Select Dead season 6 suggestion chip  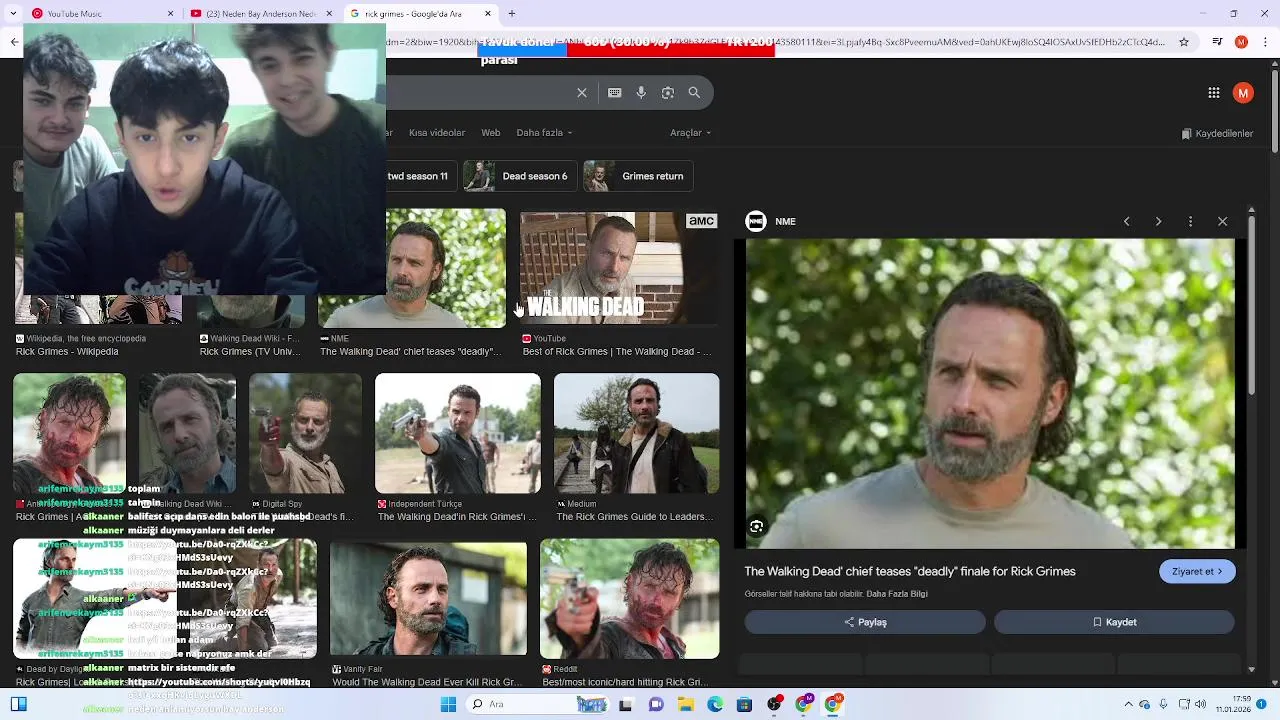tap(520, 176)
